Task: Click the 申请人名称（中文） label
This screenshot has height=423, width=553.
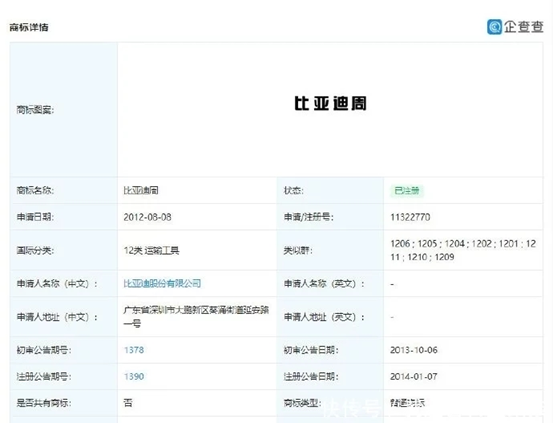Action: point(57,283)
